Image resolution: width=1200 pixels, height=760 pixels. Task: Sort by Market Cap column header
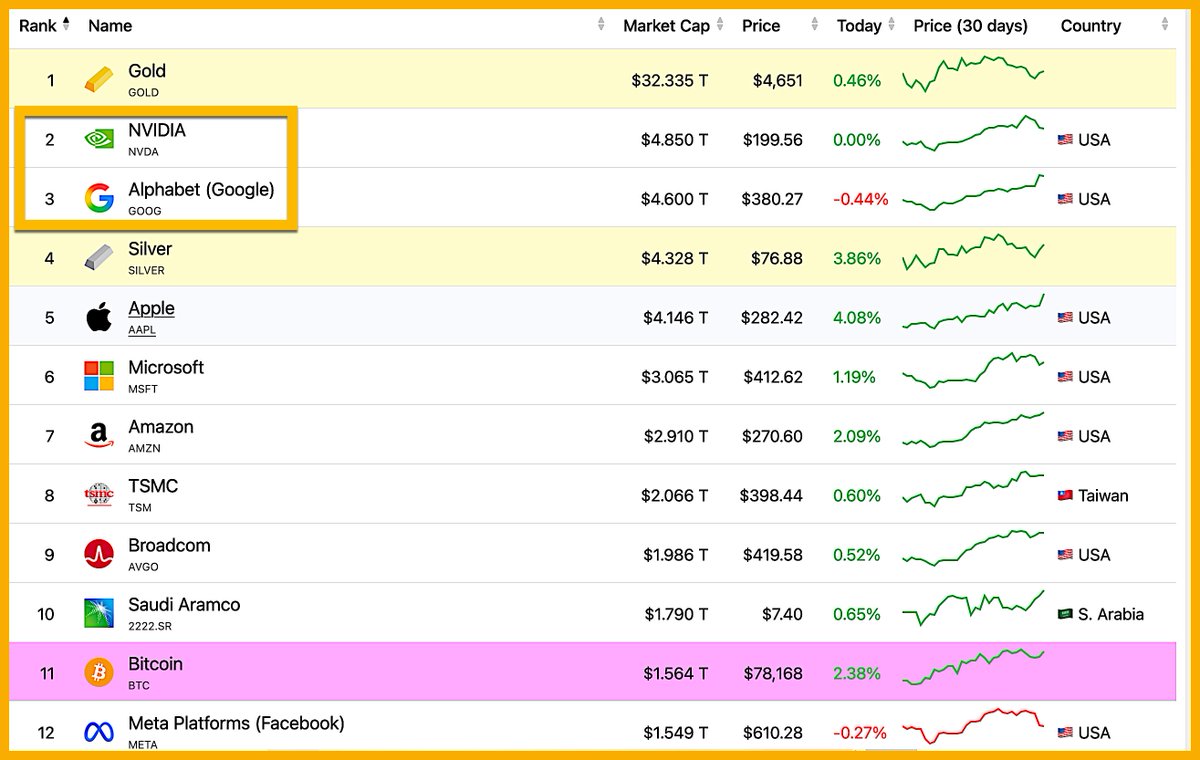click(666, 26)
